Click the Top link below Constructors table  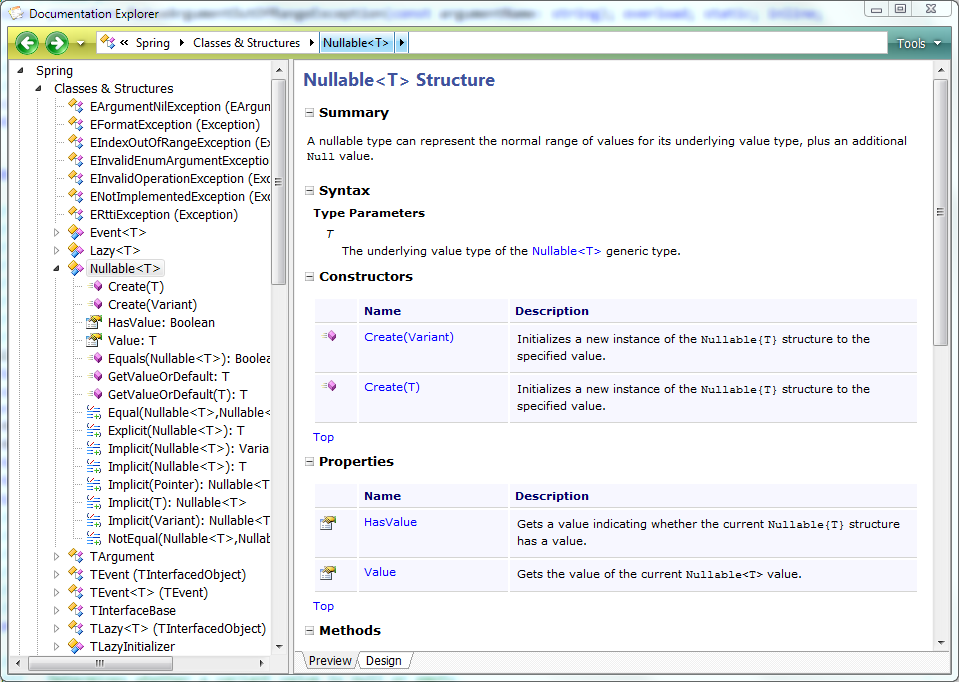(x=323, y=437)
